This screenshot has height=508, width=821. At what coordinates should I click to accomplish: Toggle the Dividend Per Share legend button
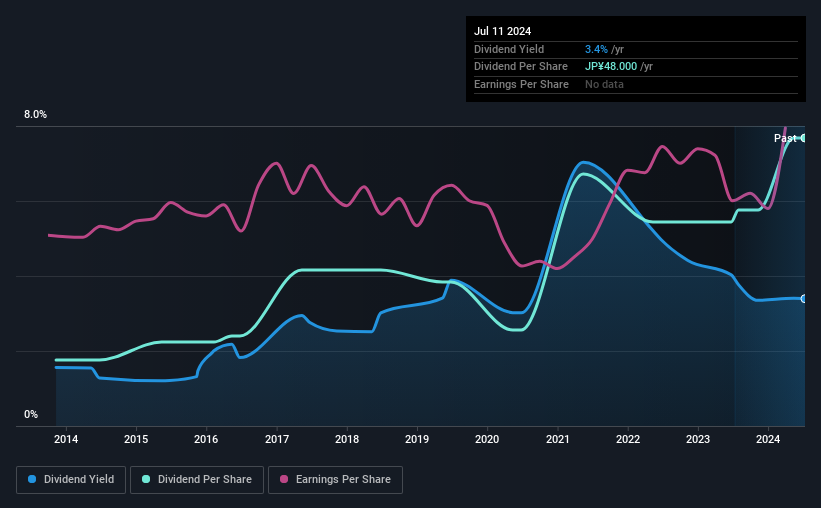(197, 480)
